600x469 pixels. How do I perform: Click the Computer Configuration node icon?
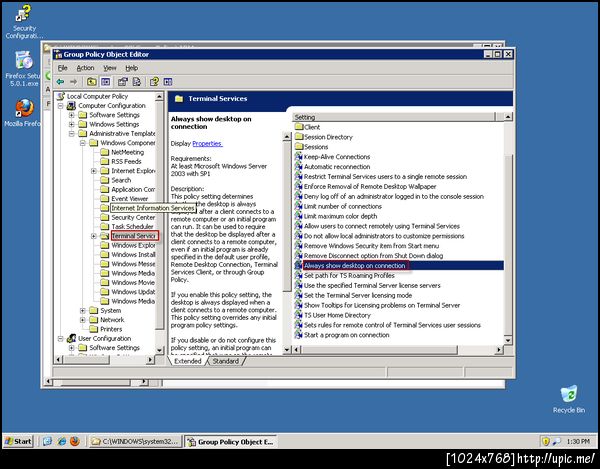pyautogui.click(x=72, y=106)
